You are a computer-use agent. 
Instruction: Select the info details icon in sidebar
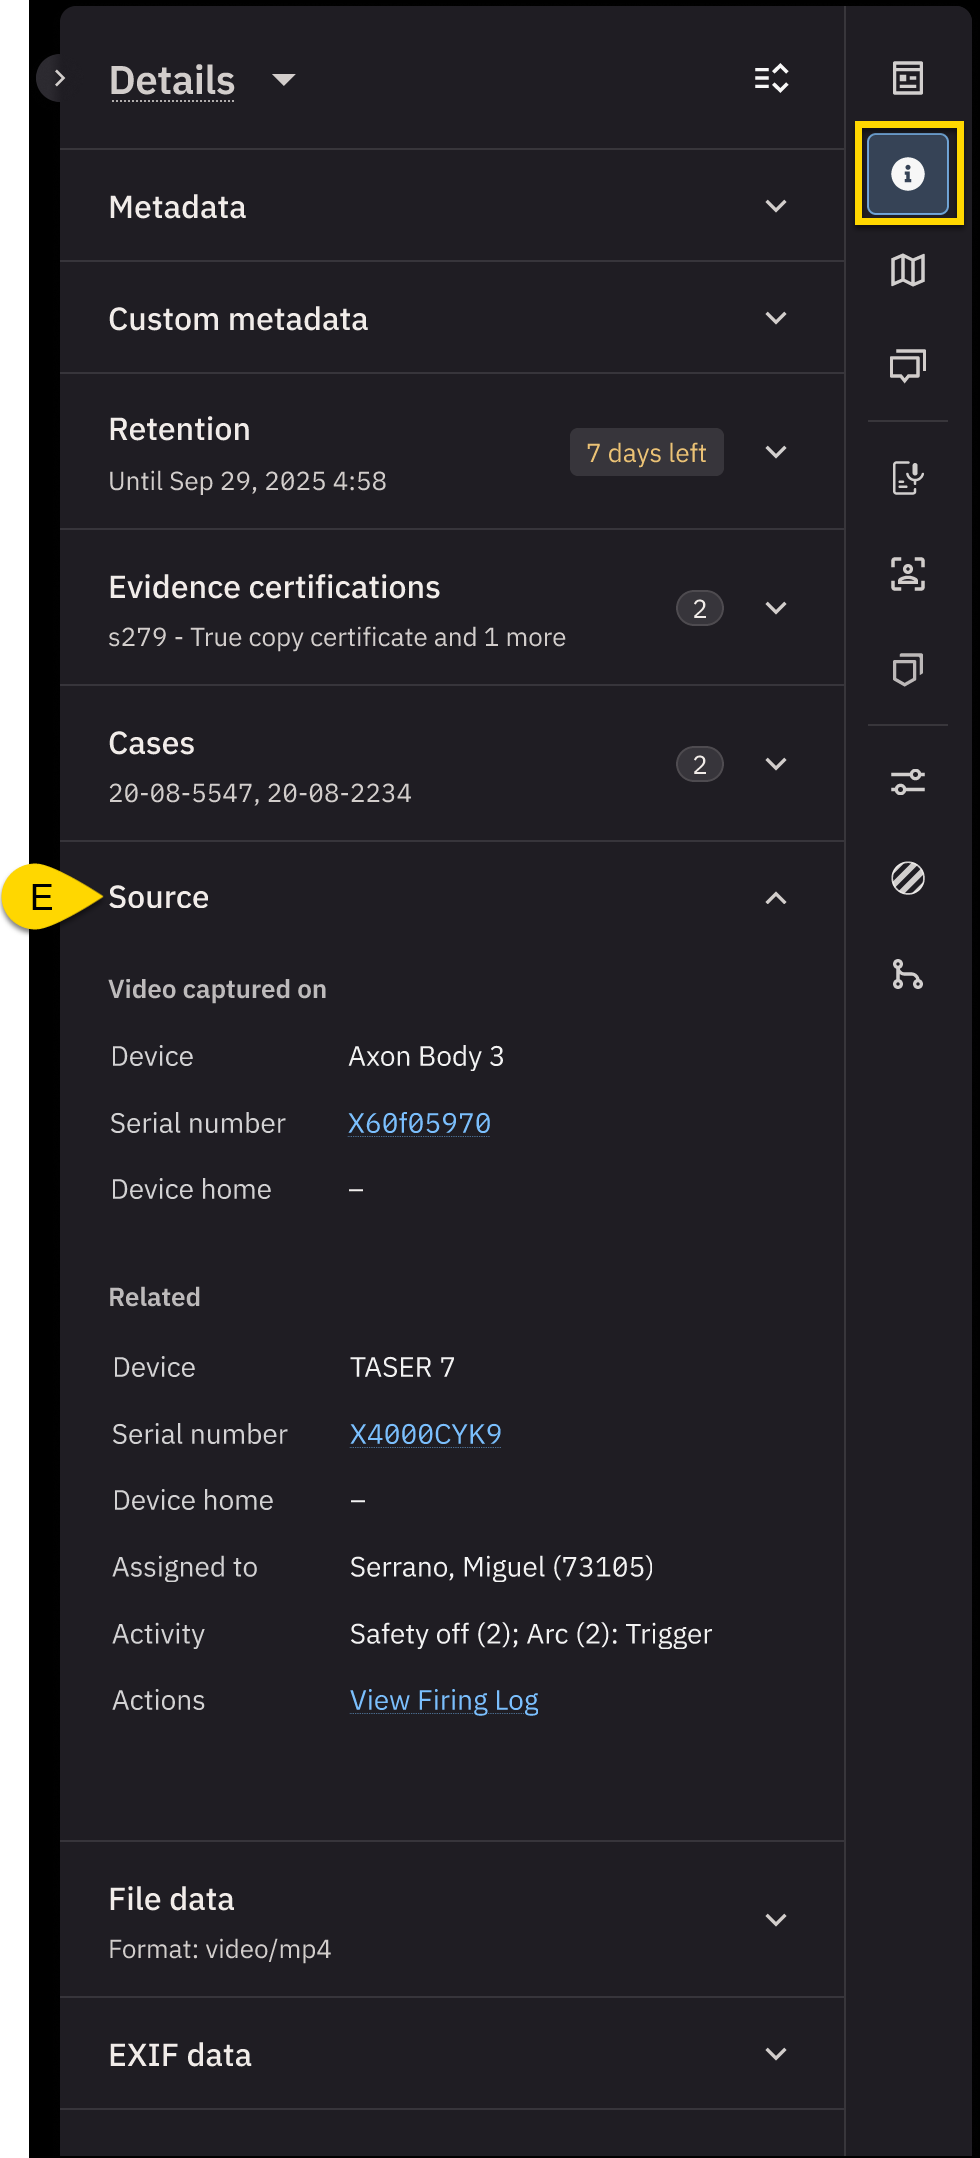[907, 174]
